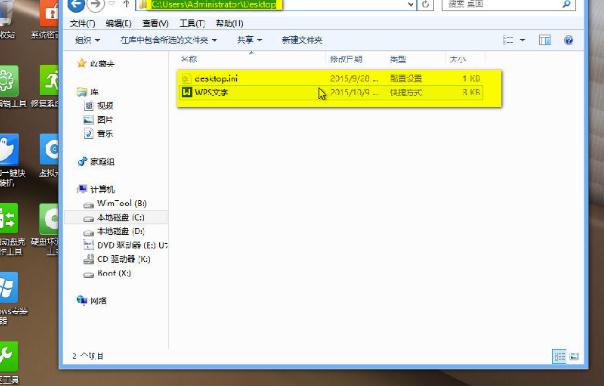Click the 配置设置 type cell
This screenshot has width=604, height=386.
[406, 79]
